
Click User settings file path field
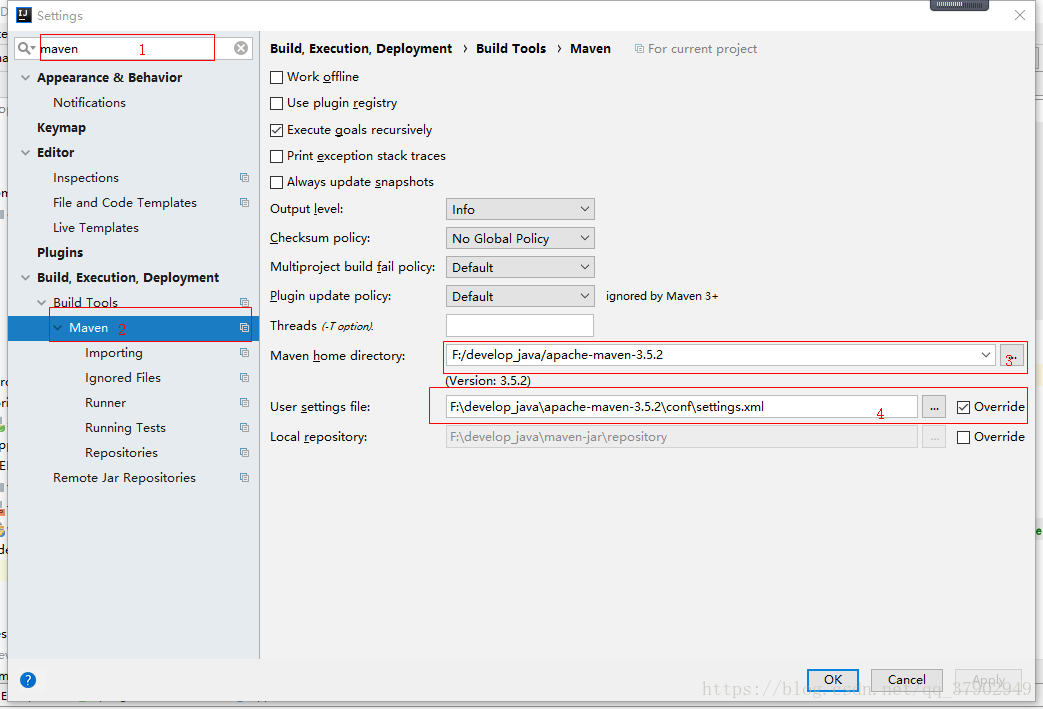(x=681, y=407)
